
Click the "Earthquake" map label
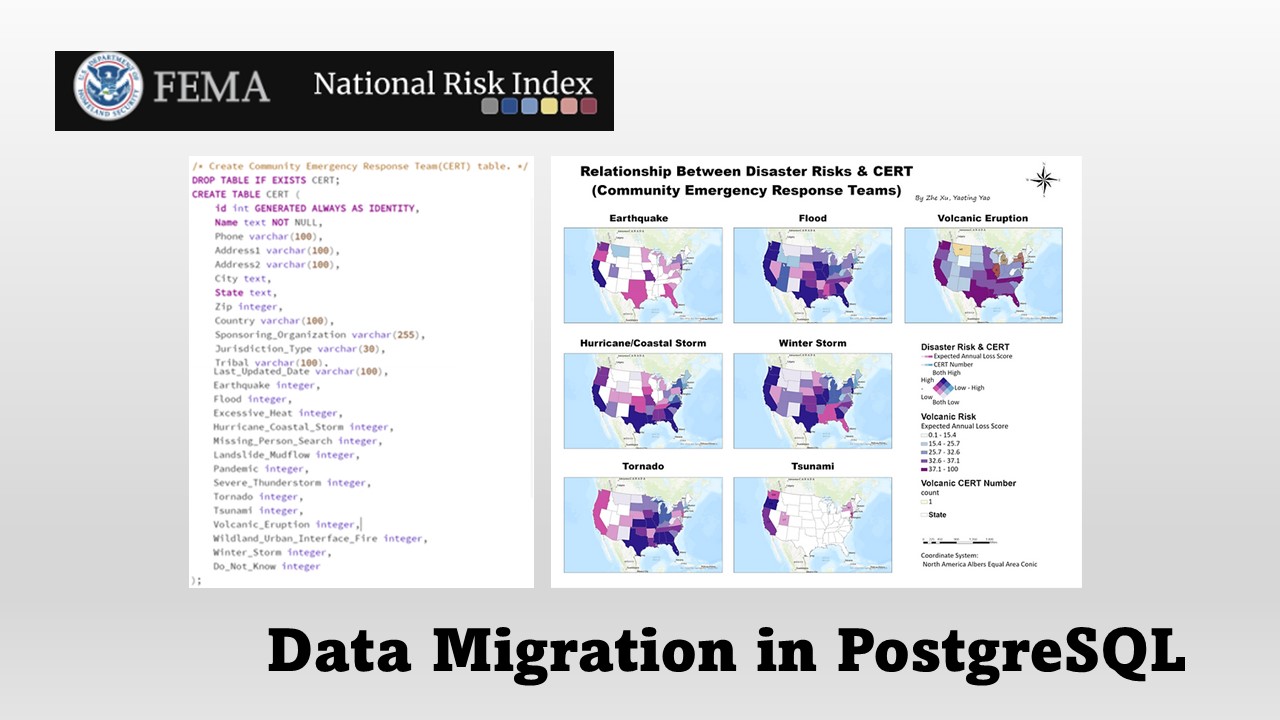click(x=639, y=218)
